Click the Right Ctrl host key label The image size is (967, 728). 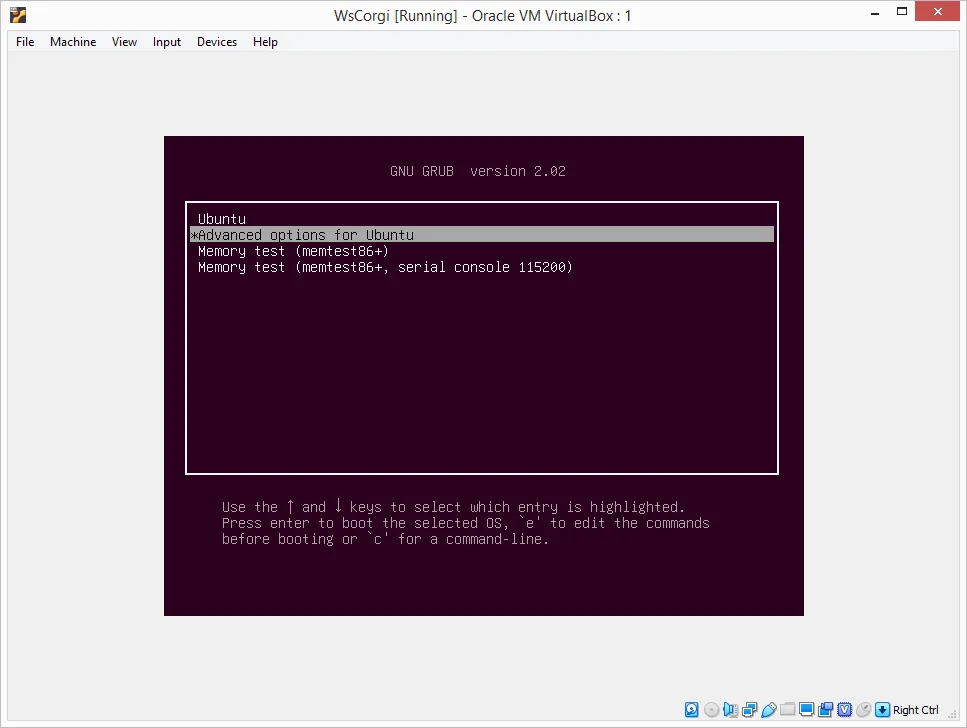coord(916,710)
